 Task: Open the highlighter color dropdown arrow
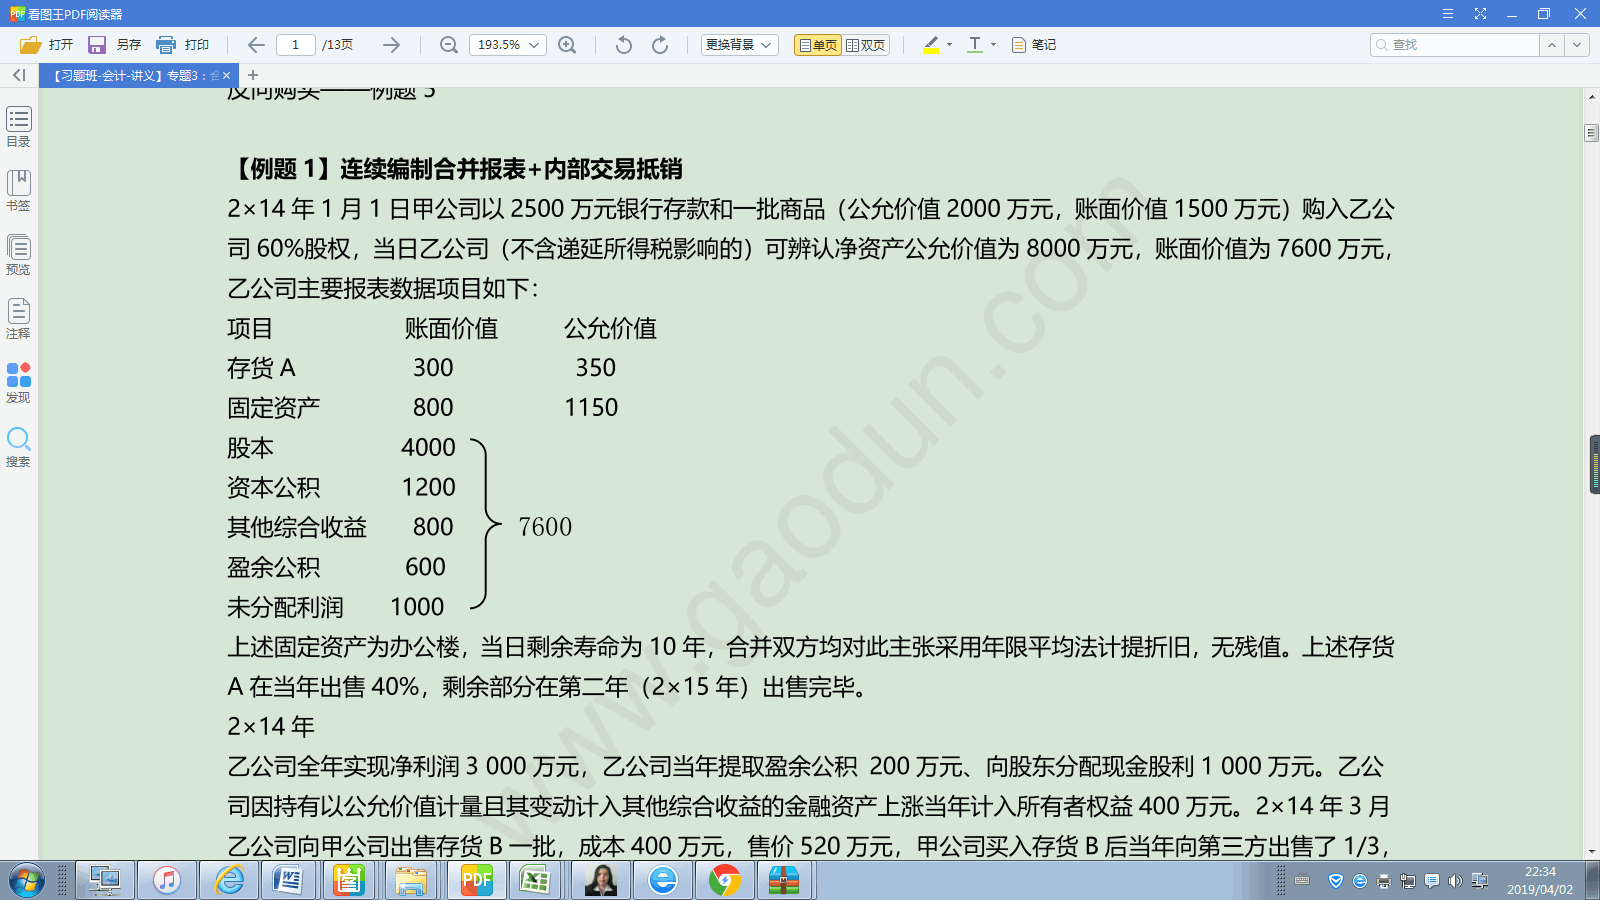tap(949, 45)
